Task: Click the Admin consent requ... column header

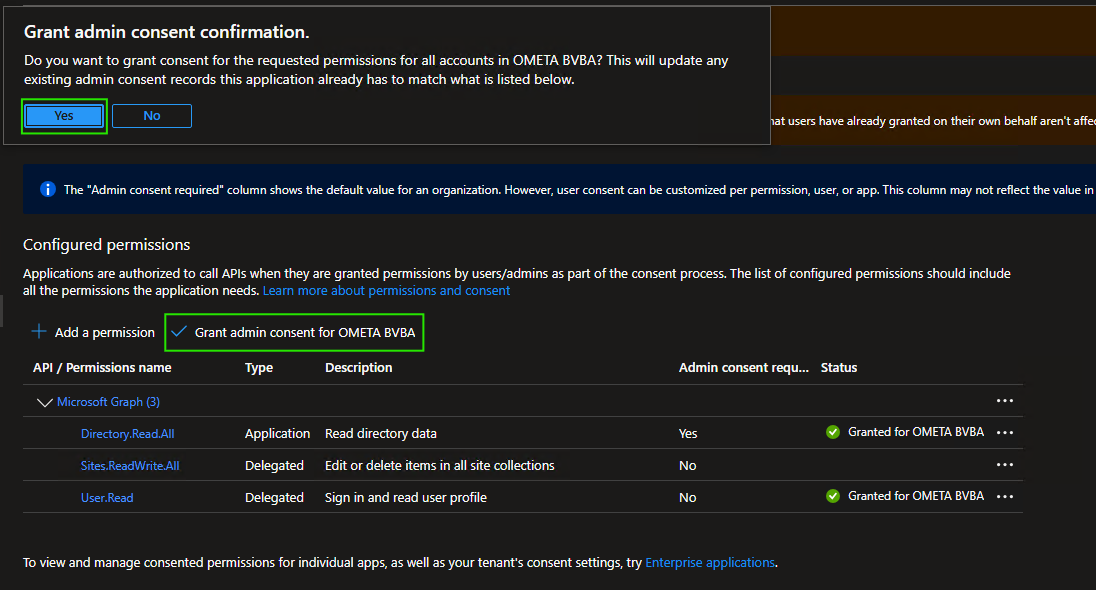Action: click(x=744, y=368)
